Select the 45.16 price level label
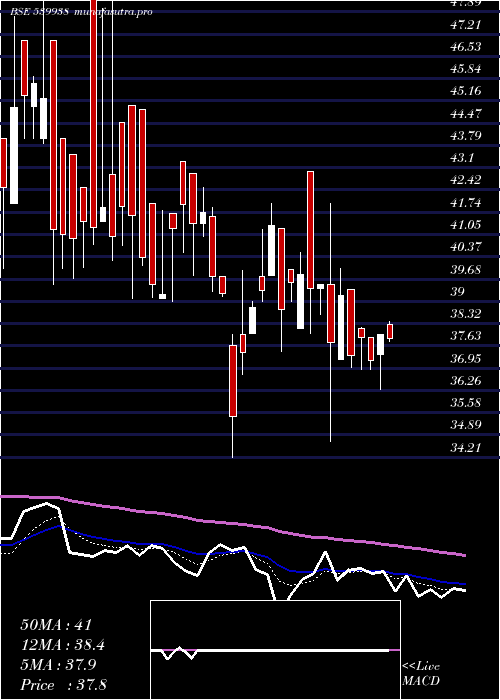Viewport: 500px width, 700px height. (x=466, y=91)
